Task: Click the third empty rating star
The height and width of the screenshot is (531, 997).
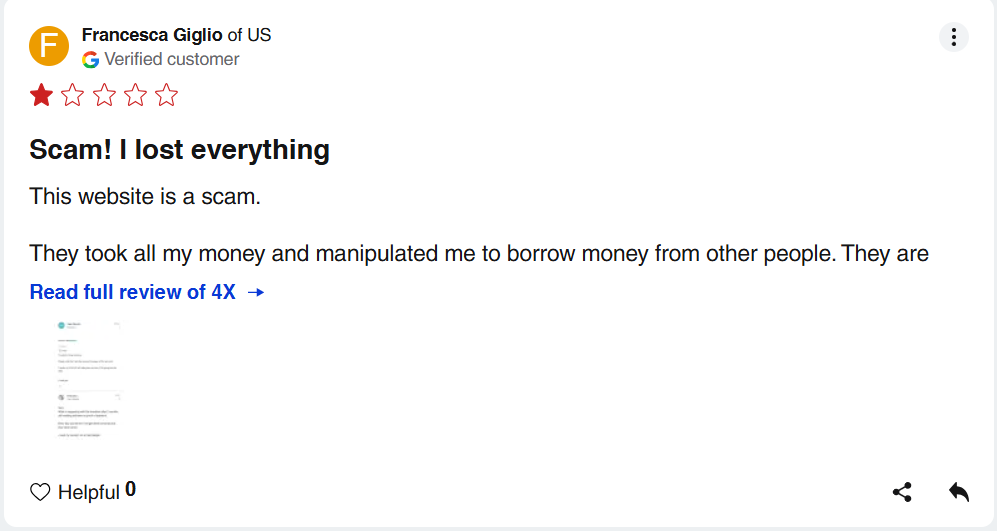Action: [104, 95]
